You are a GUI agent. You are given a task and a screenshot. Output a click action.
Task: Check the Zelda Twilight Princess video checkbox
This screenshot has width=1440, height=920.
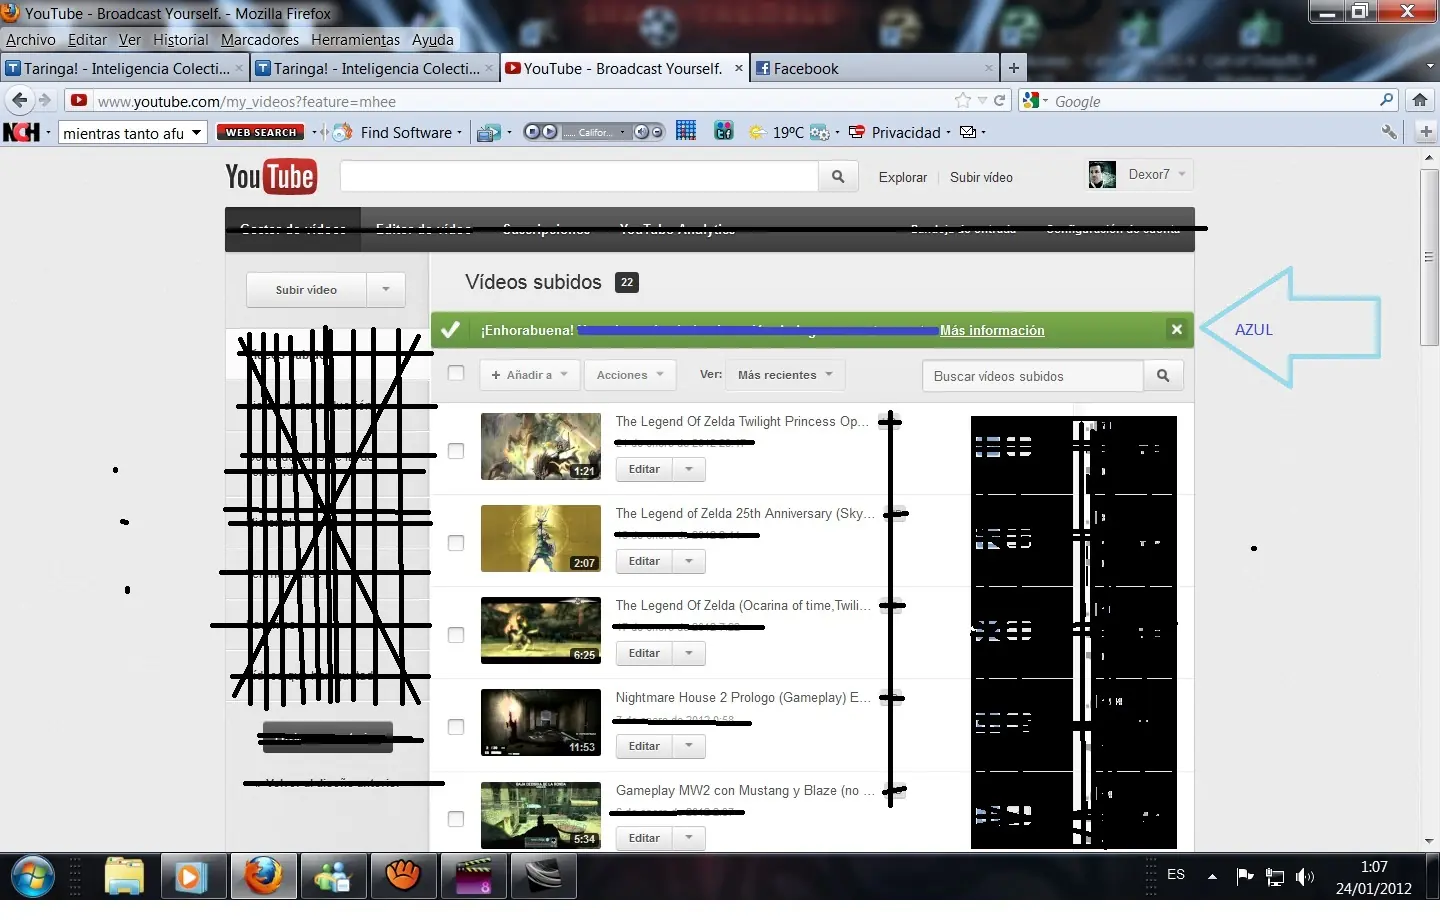tap(456, 451)
